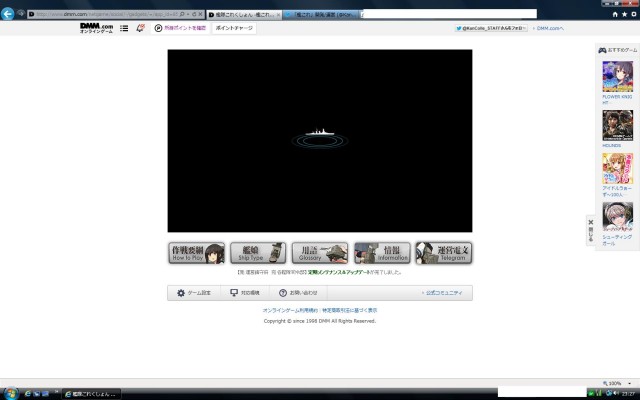Open browser Tools gear icon
Viewport: 640px width, 400px height.
pos(634,14)
